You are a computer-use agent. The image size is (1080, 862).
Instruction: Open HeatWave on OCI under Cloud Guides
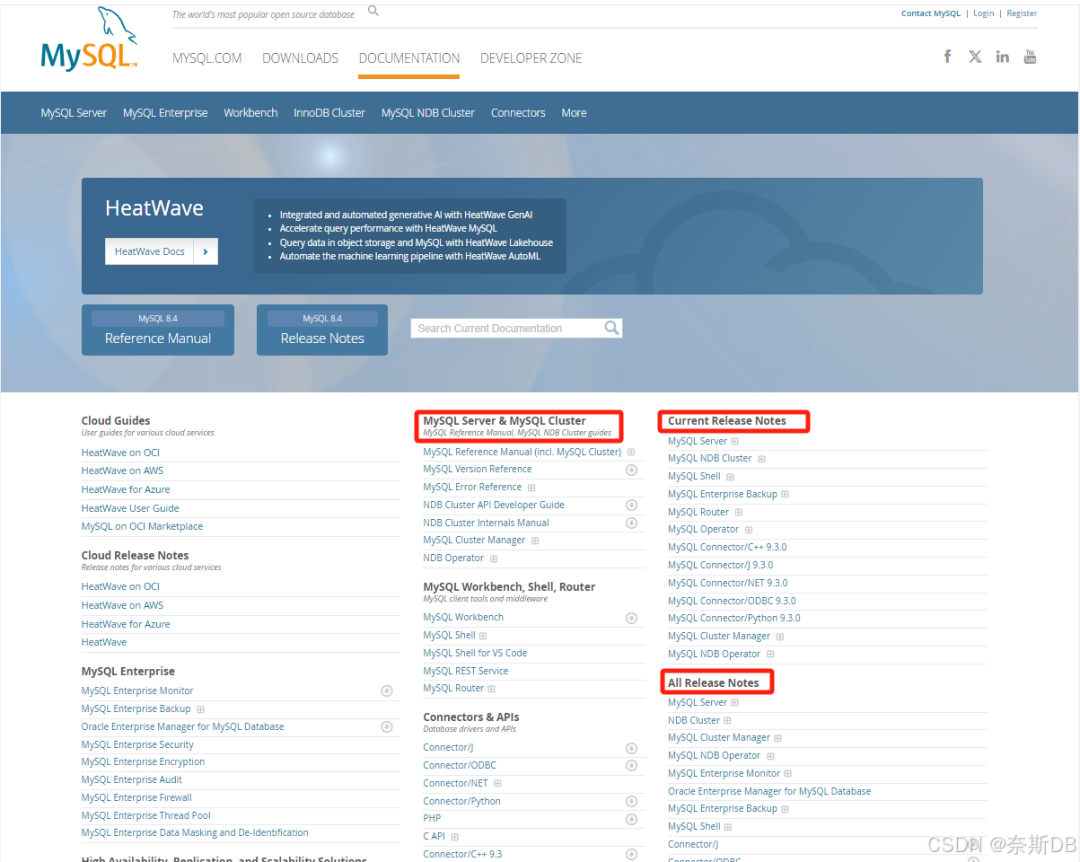click(x=121, y=453)
